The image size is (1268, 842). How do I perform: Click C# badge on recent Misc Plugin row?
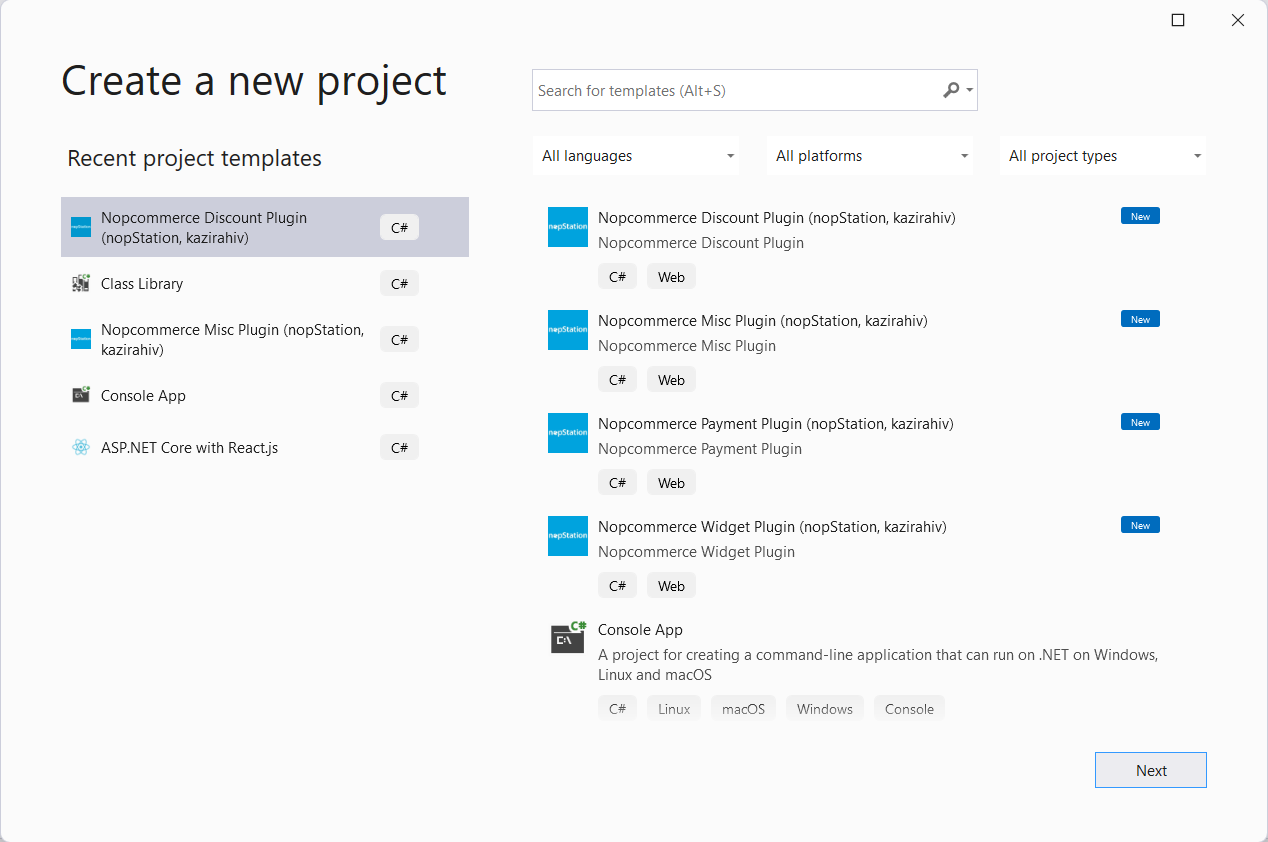click(x=399, y=339)
